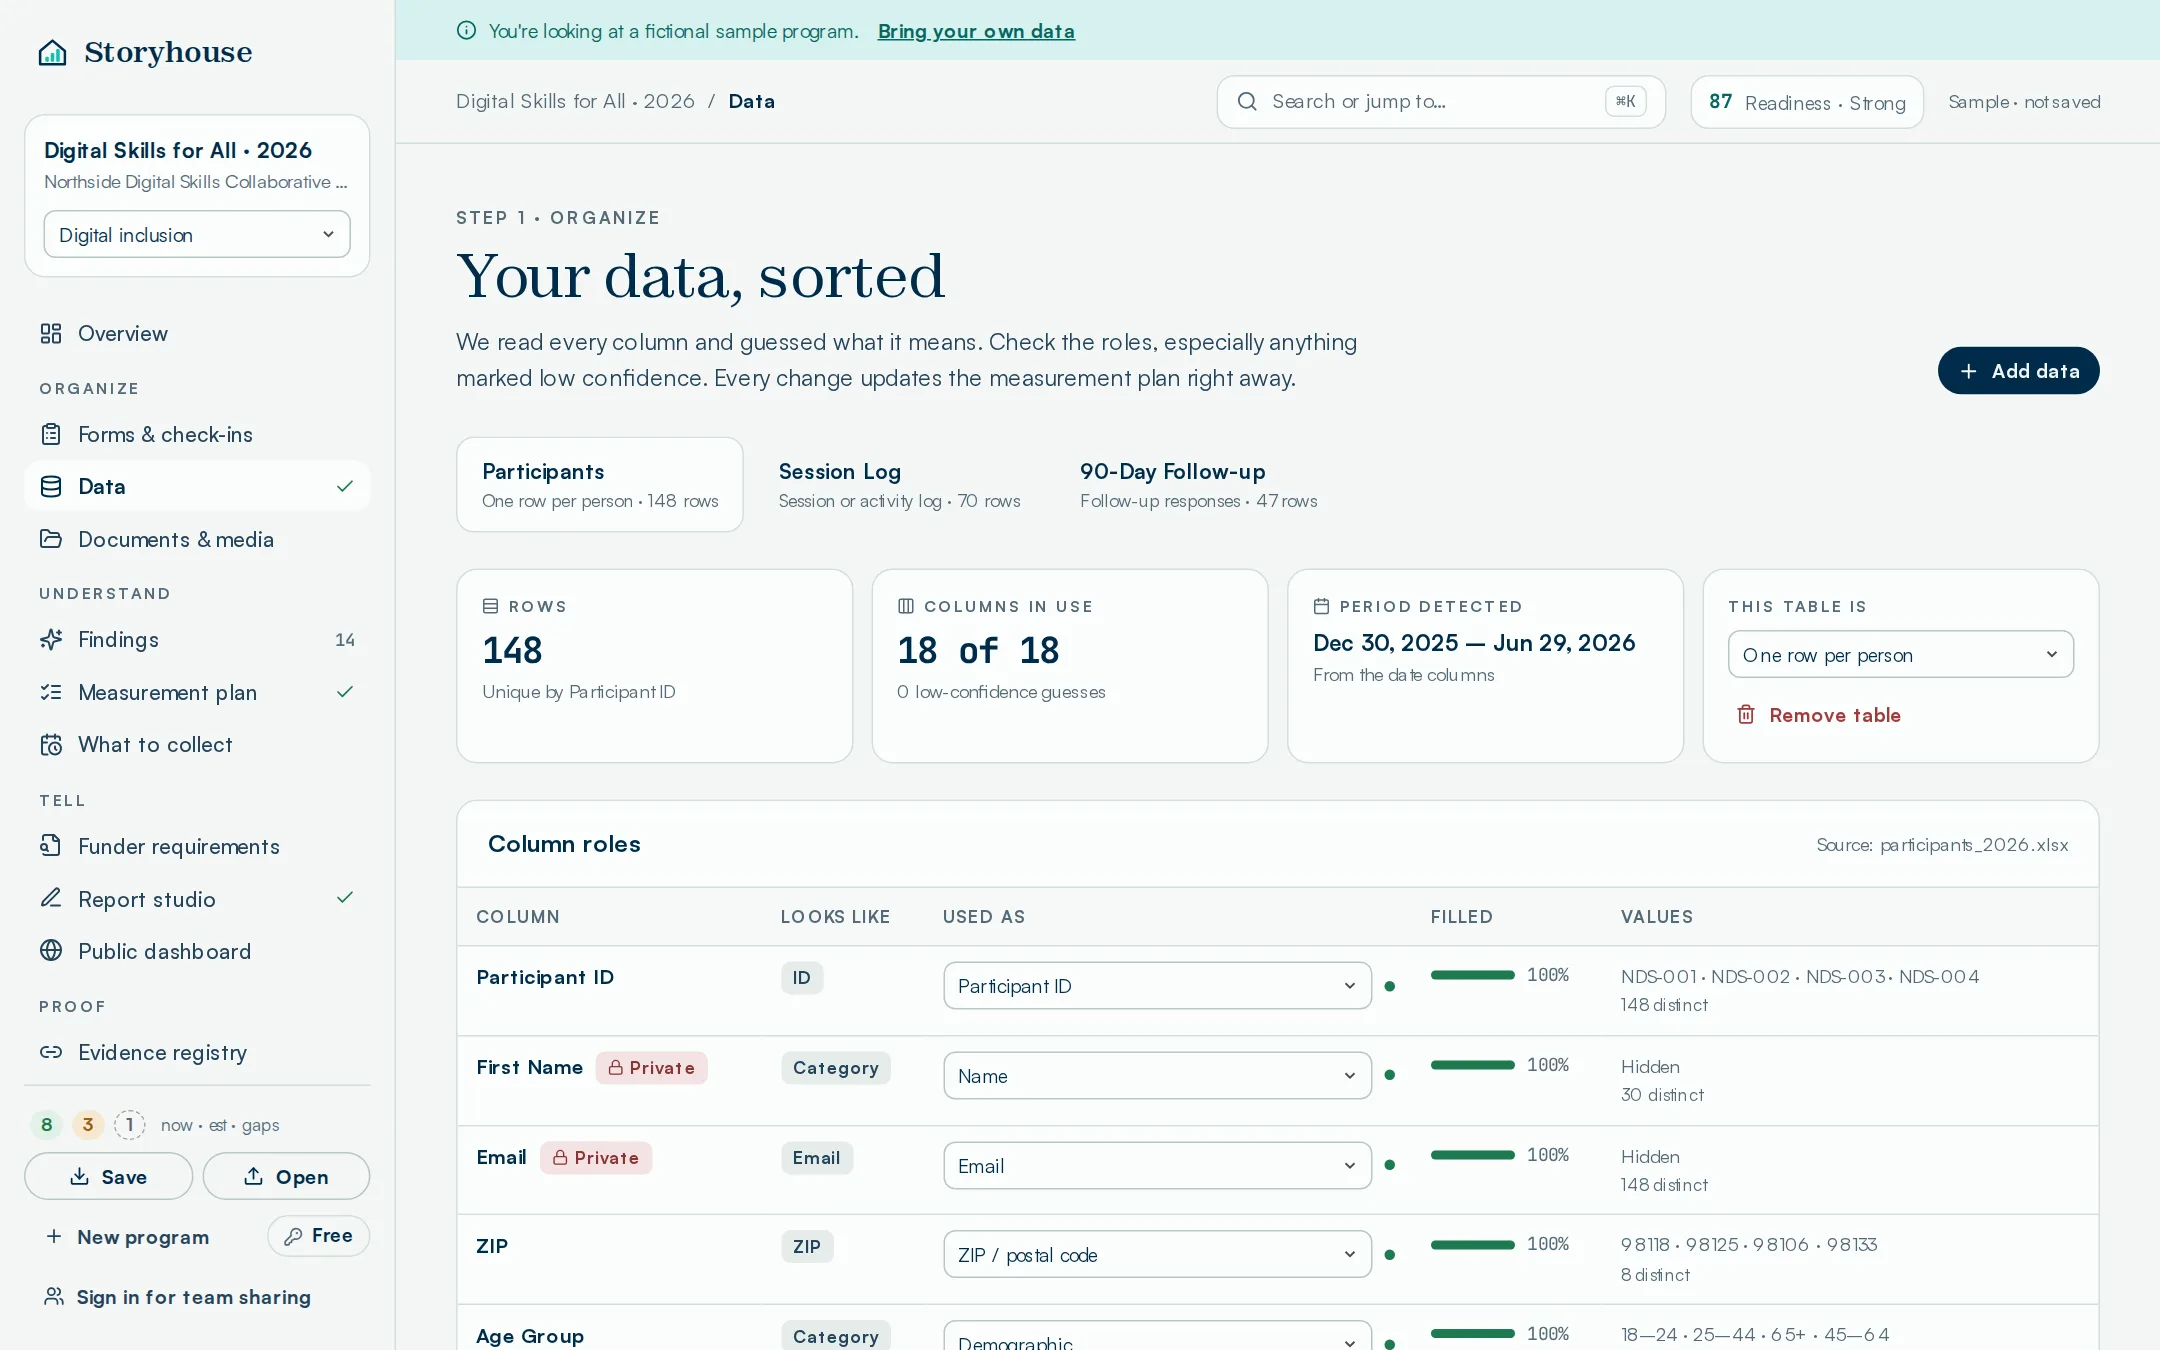Click the plus icon by New program
The width and height of the screenshot is (2160, 1350).
(x=54, y=1236)
